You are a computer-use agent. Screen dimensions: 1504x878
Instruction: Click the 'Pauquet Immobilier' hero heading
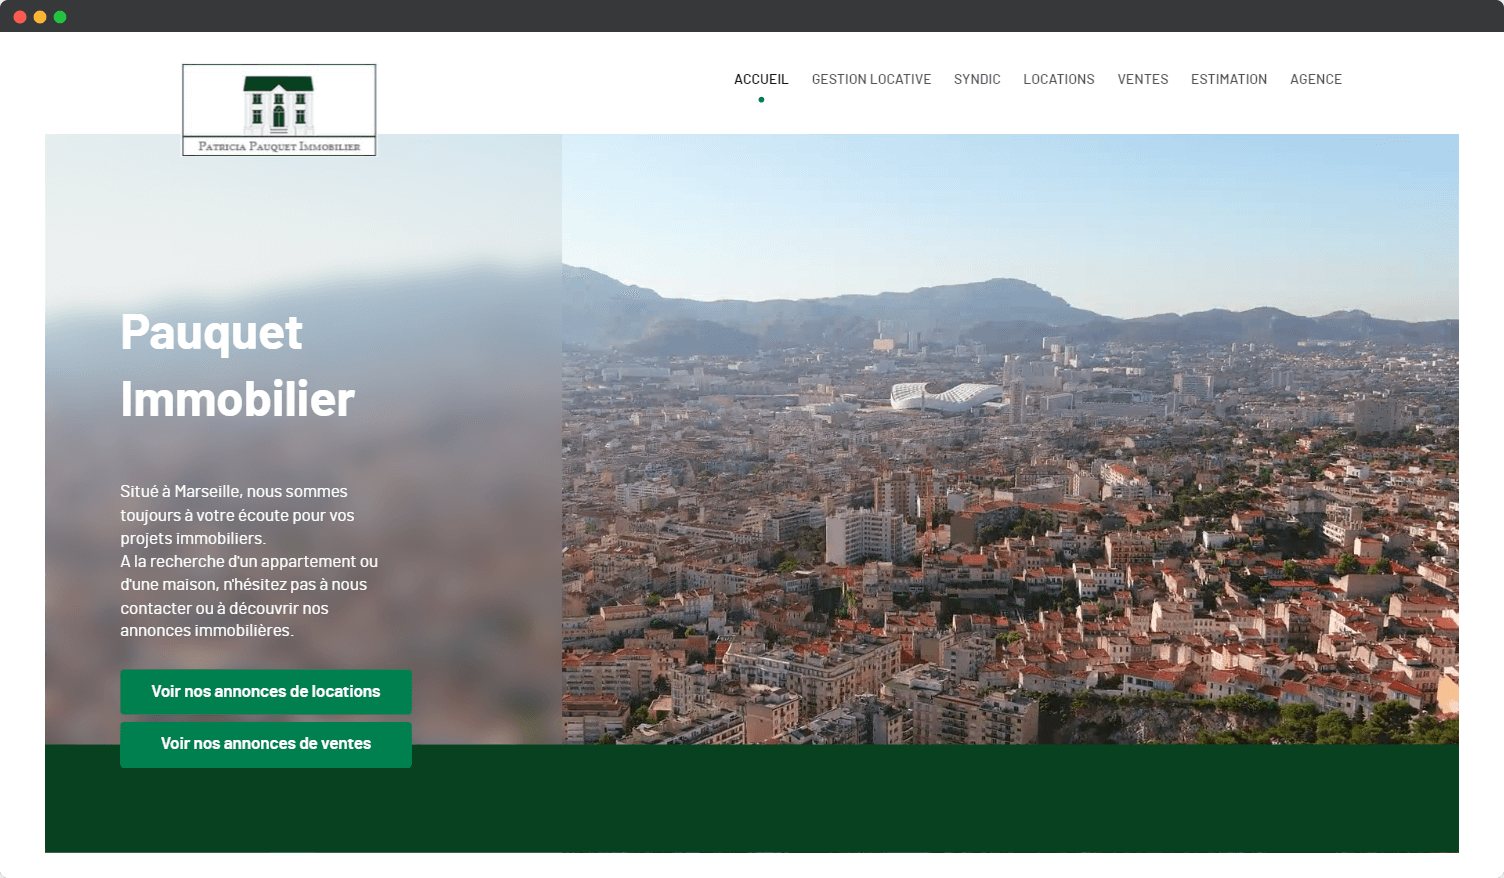pyautogui.click(x=237, y=367)
